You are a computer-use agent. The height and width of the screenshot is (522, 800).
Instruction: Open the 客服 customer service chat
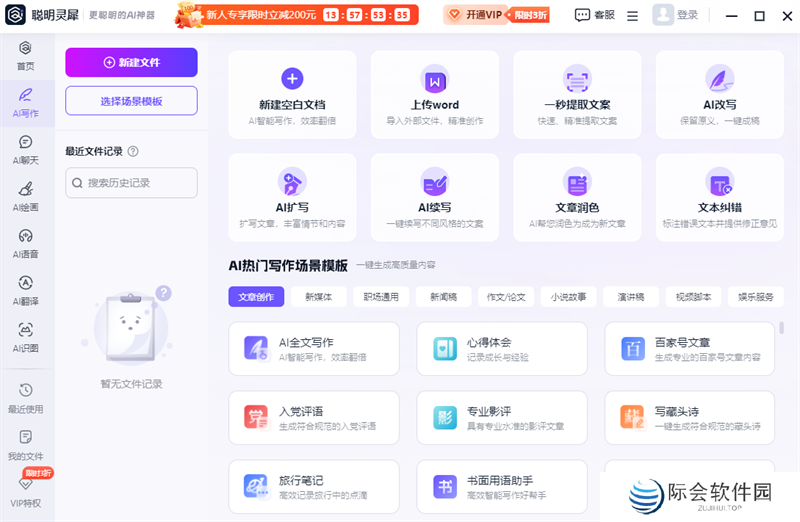595,15
